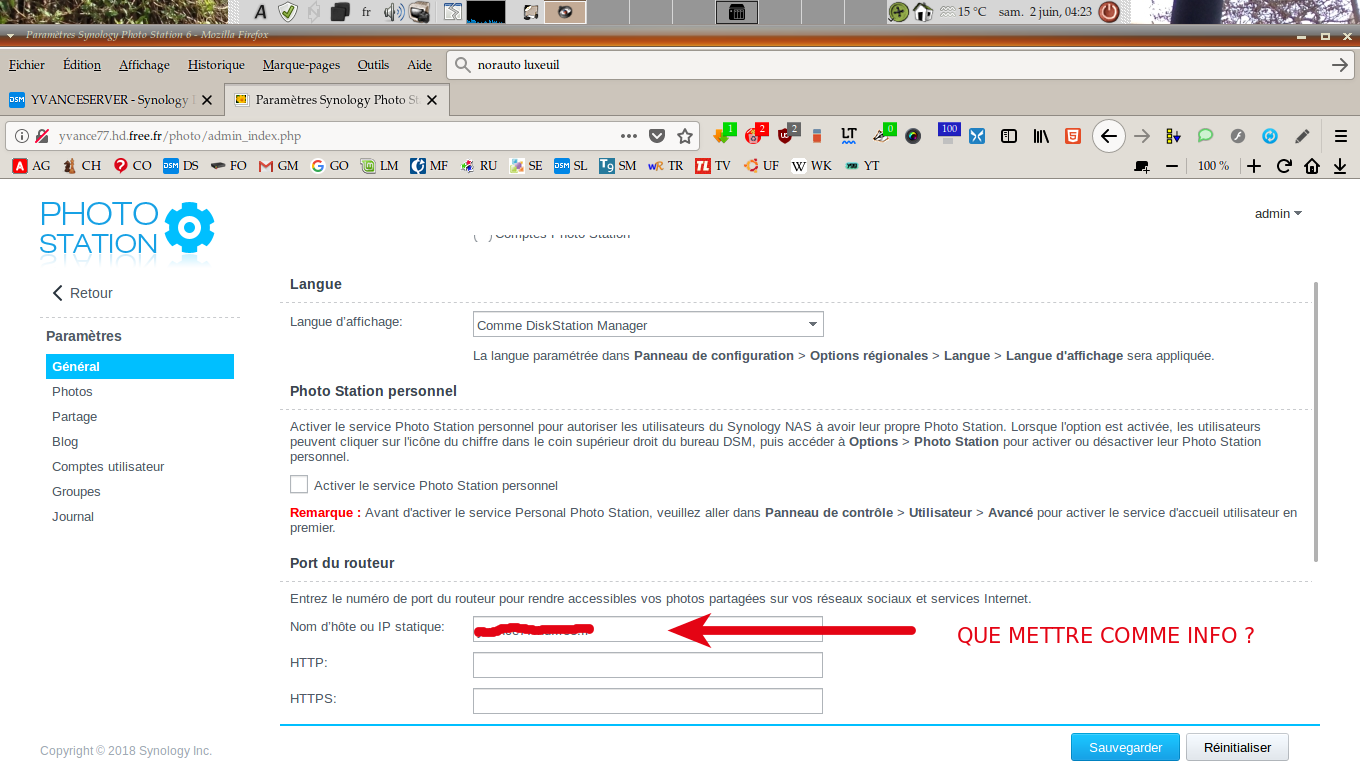The image size is (1360, 768).
Task: Open the page actions ellipsis in the URL bar
Action: (629, 136)
